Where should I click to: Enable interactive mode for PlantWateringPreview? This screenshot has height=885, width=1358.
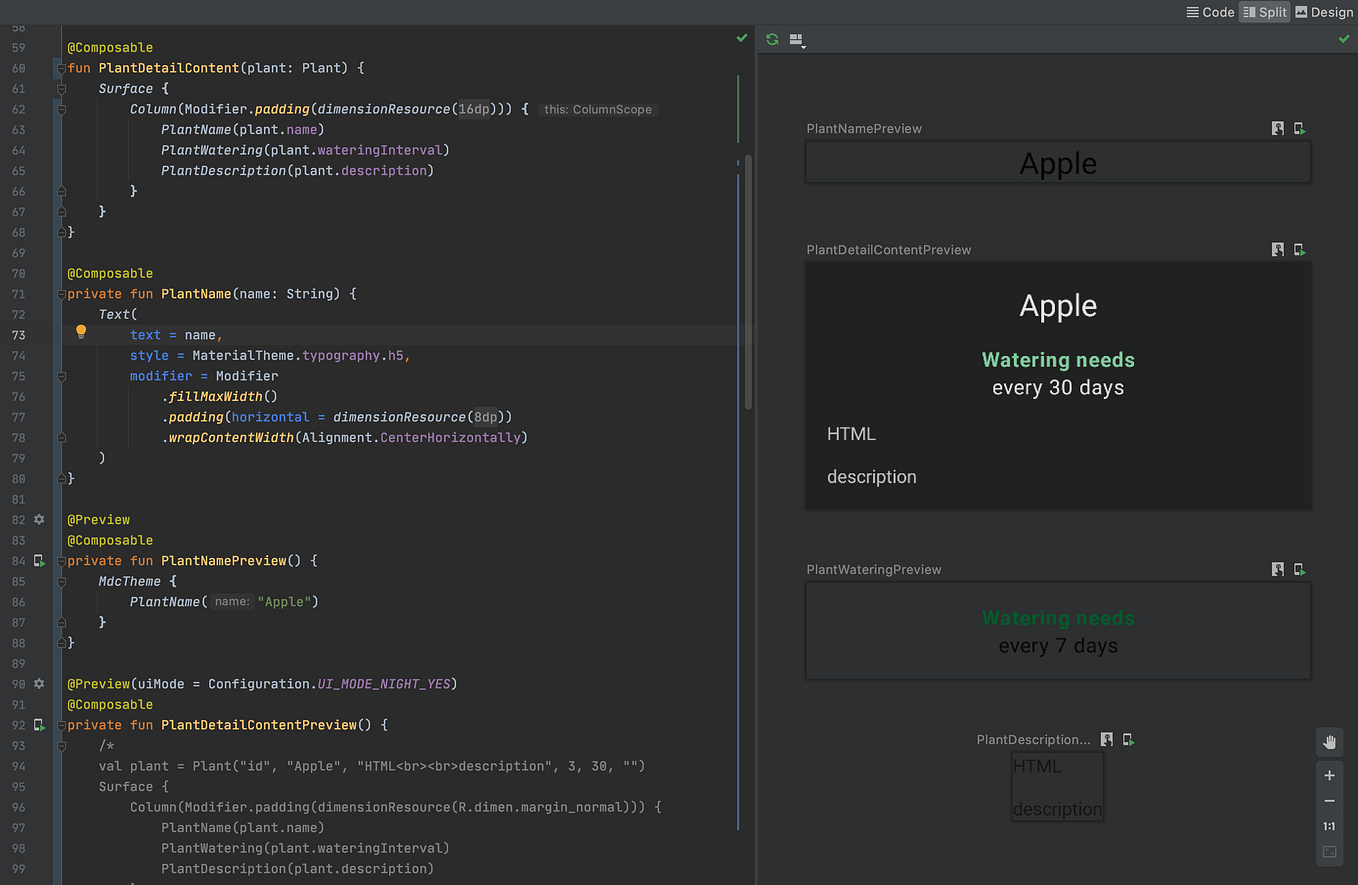pyautogui.click(x=1277, y=569)
